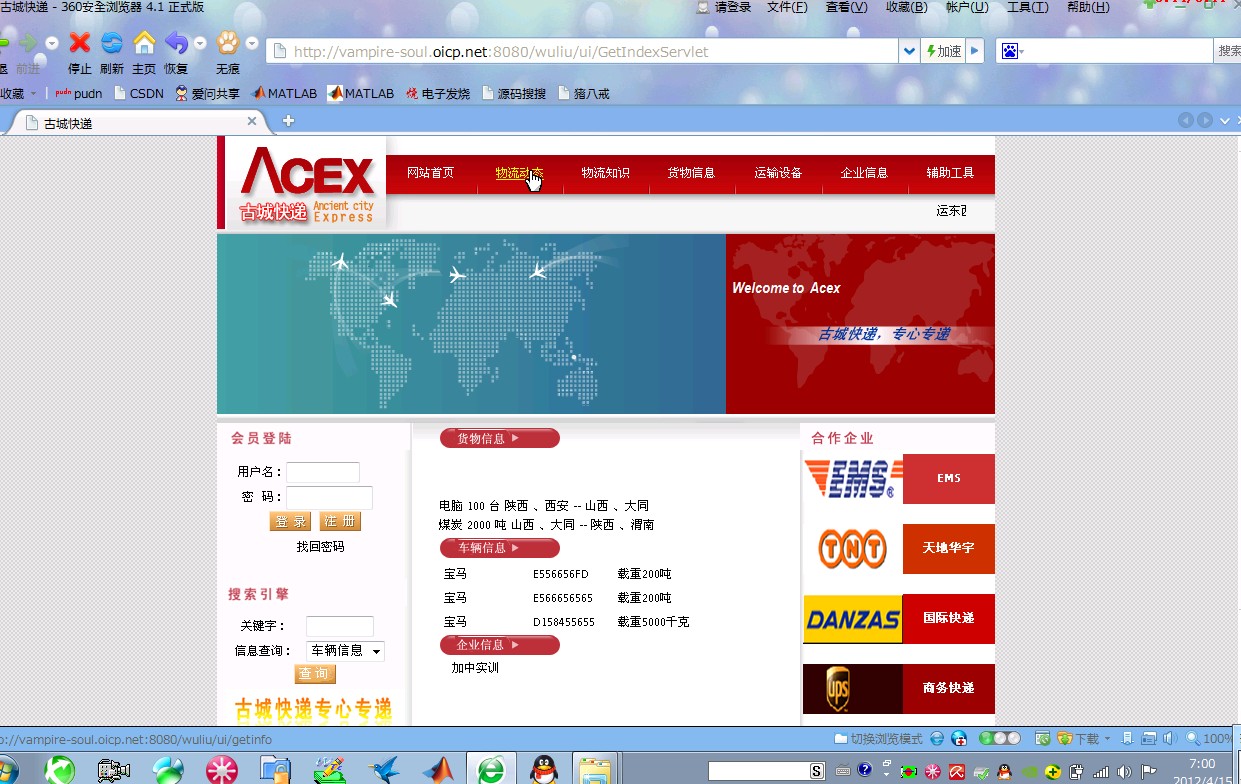Click the 登录 login button

291,522
